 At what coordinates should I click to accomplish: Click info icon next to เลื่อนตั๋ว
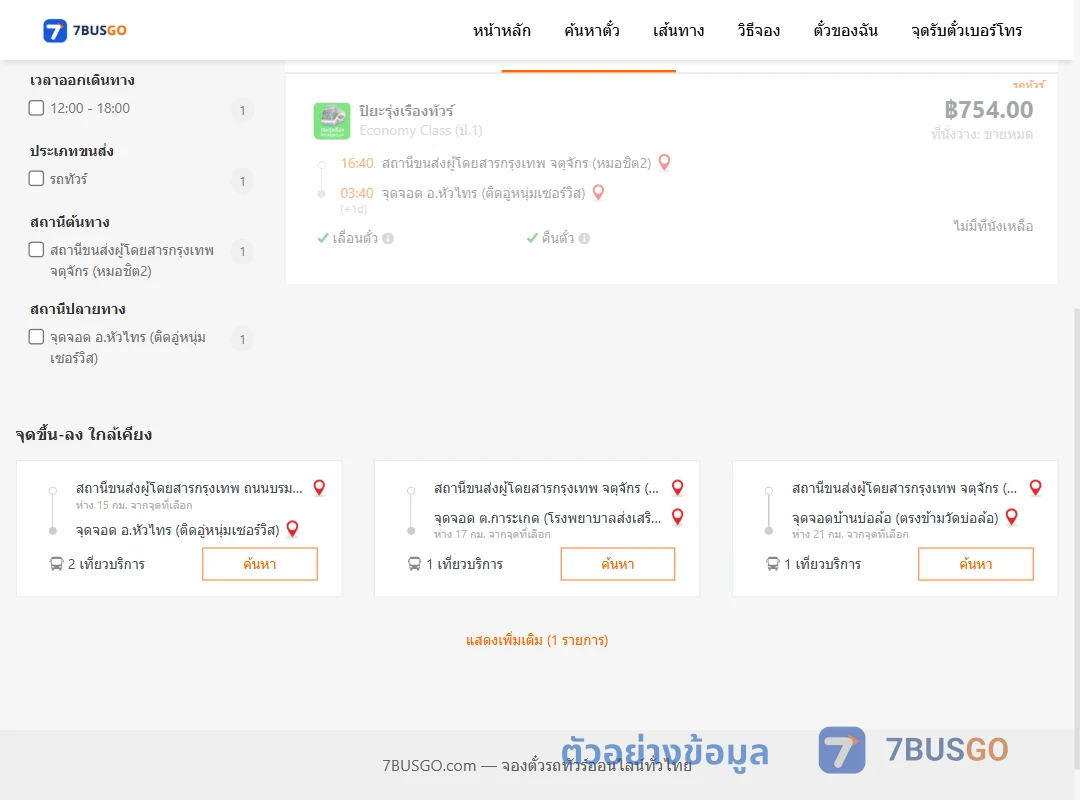click(388, 238)
